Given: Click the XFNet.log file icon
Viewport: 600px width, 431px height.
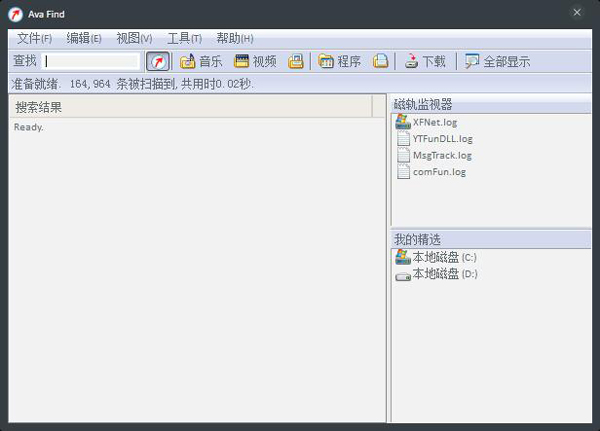Looking at the screenshot, I should 403,122.
